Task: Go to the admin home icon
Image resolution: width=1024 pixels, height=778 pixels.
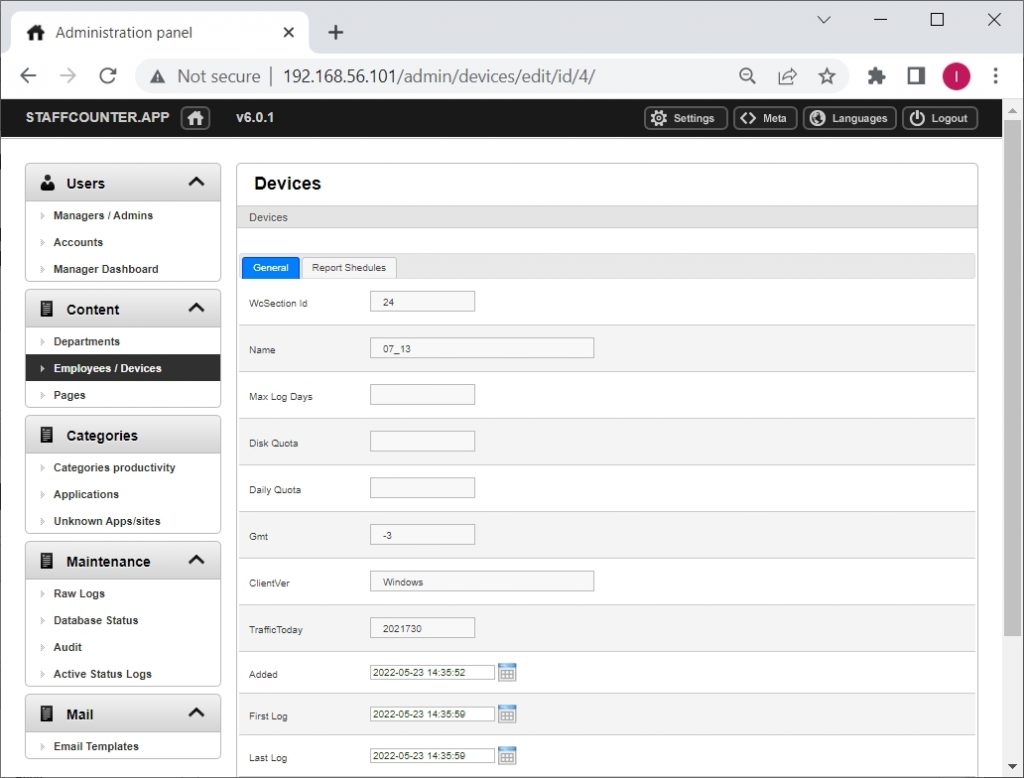Action: [195, 118]
